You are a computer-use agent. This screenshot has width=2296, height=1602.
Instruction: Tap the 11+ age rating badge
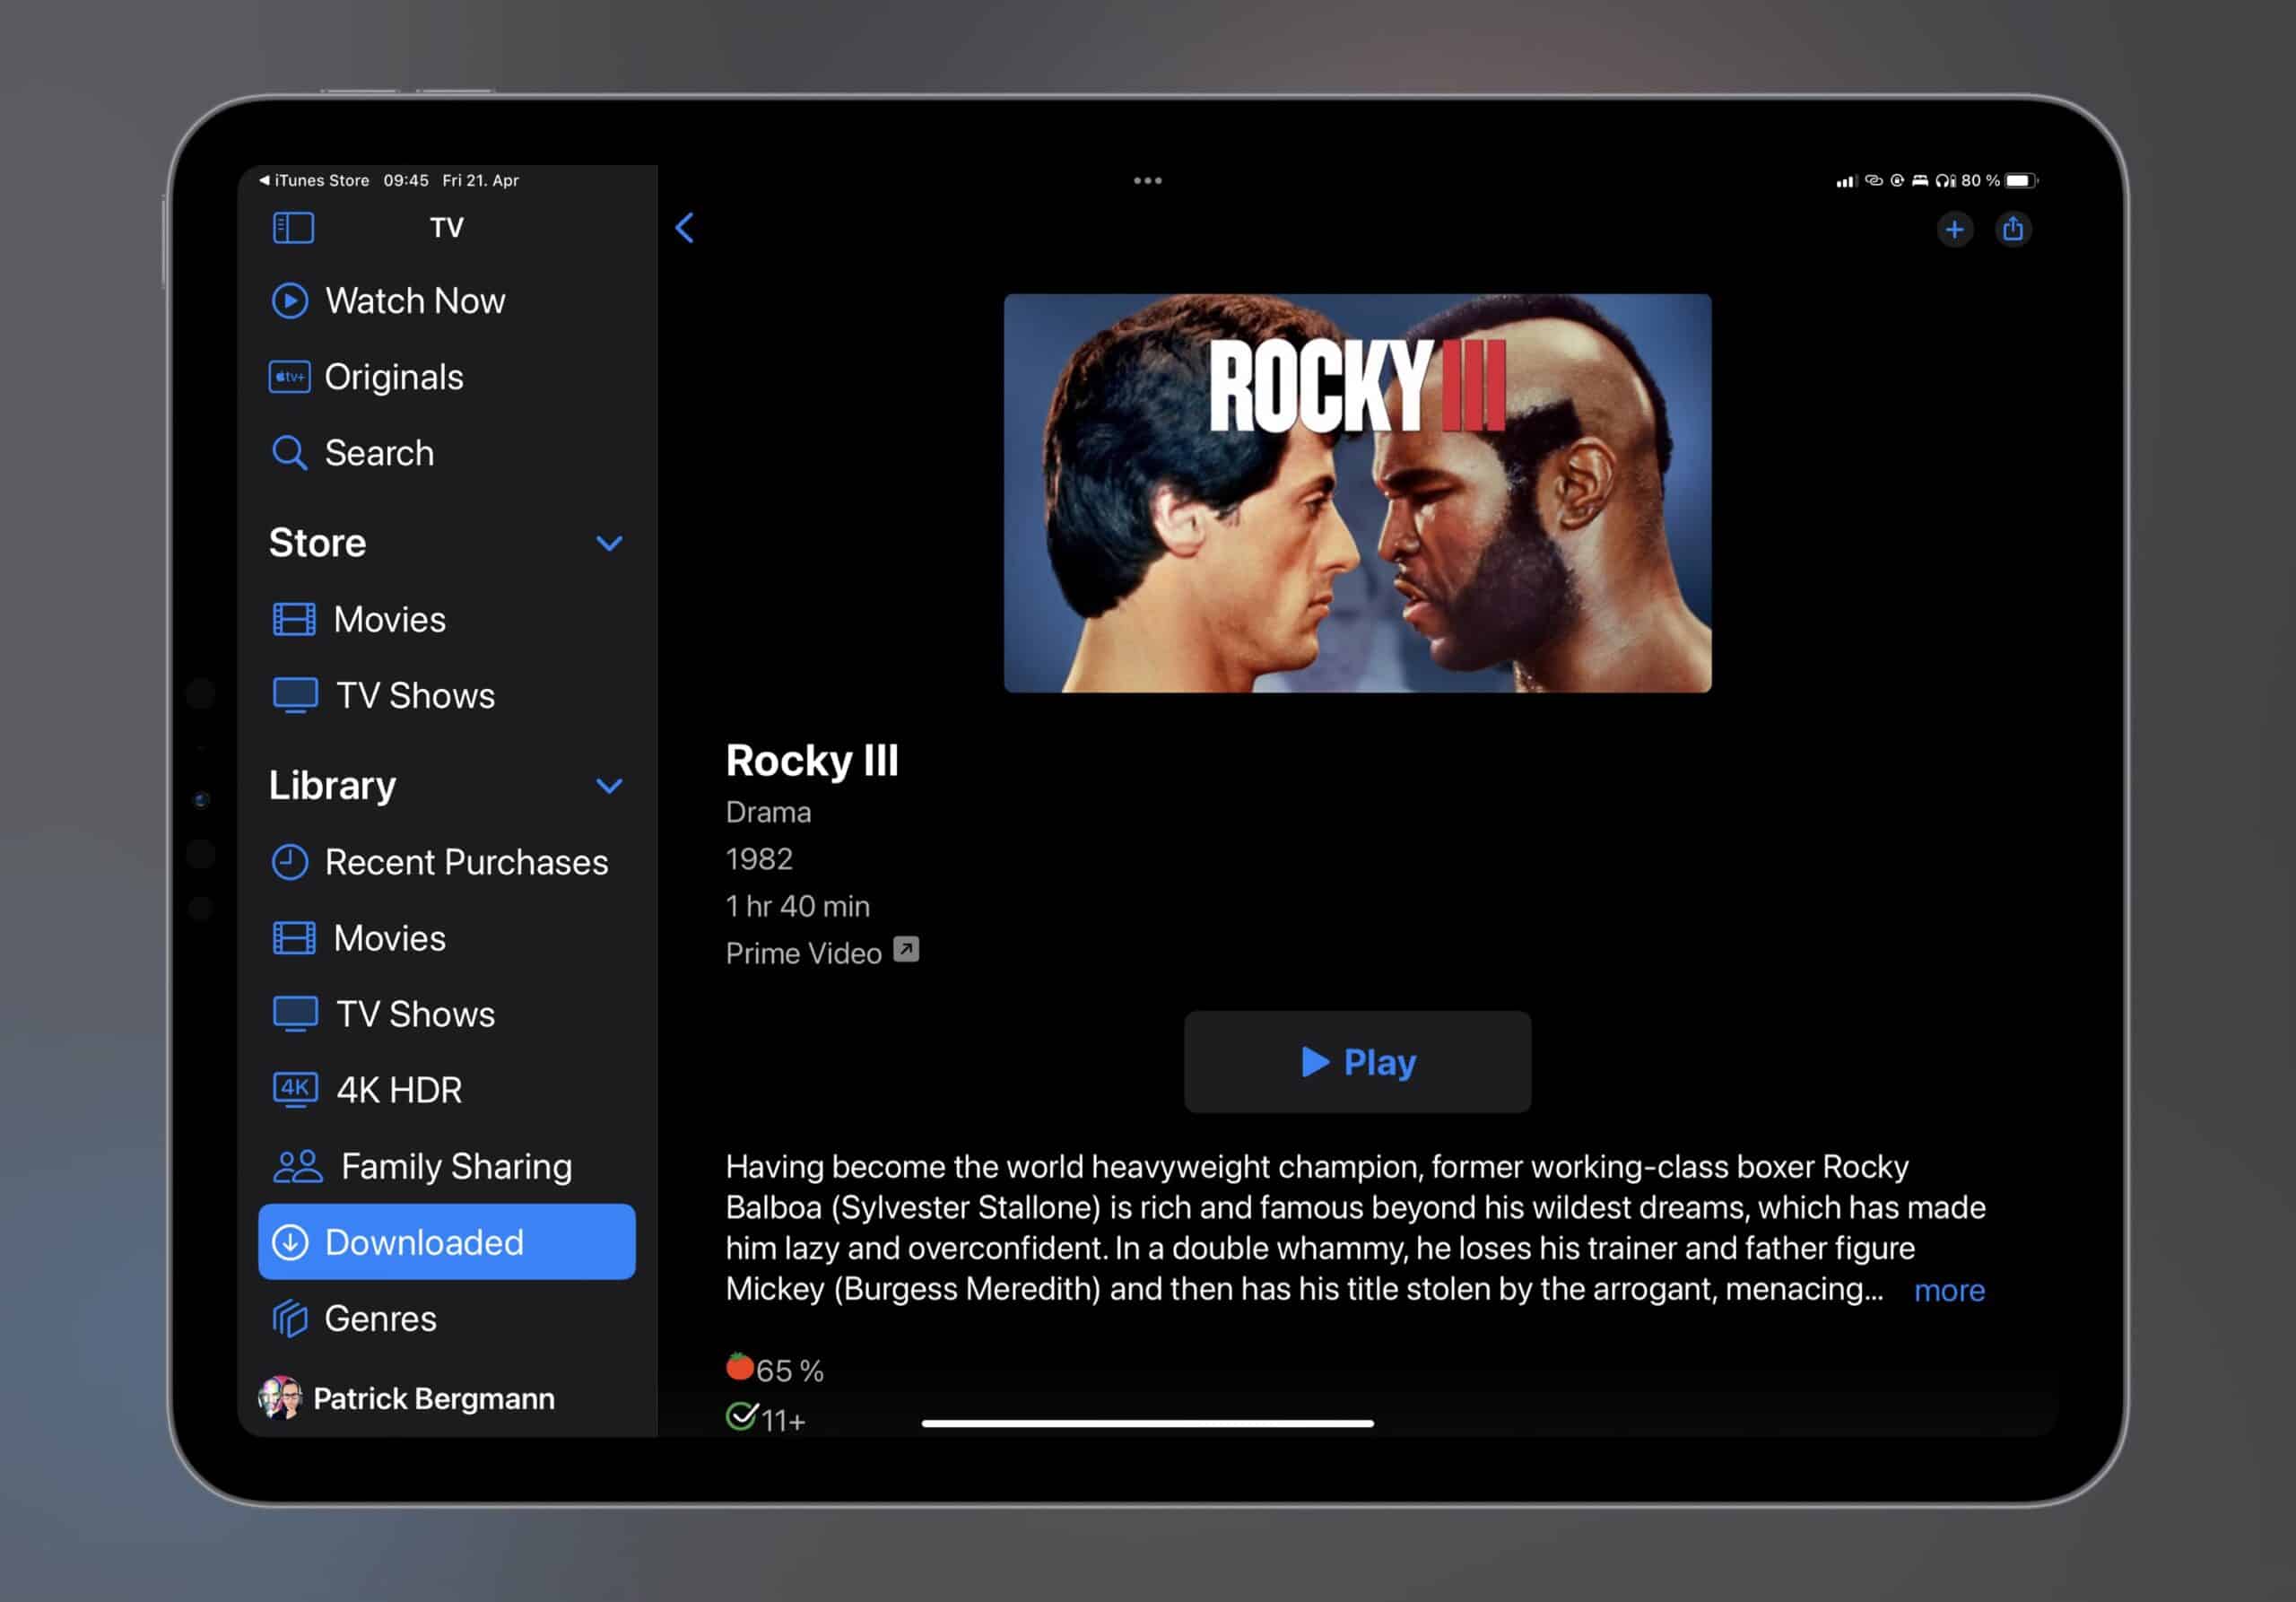[766, 1419]
